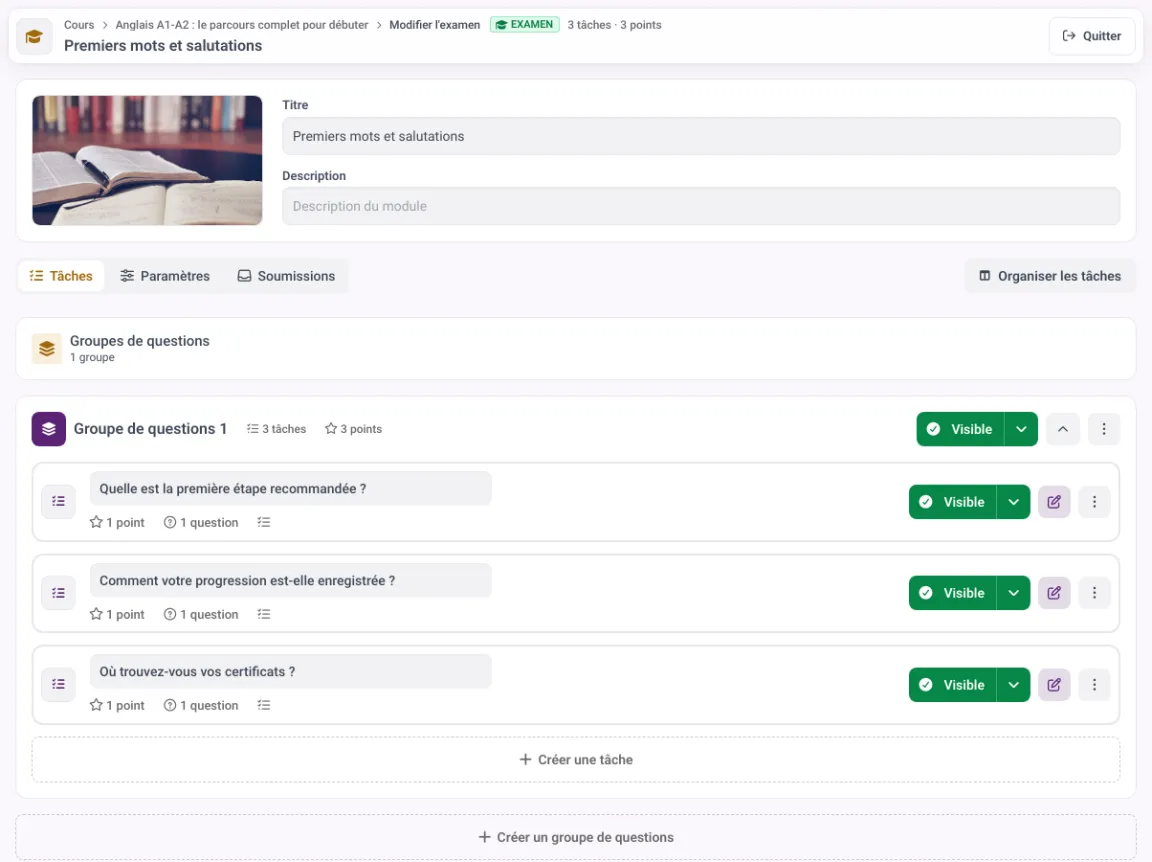Switch to the Tâches tab
This screenshot has width=1152, height=862.
click(x=61, y=276)
